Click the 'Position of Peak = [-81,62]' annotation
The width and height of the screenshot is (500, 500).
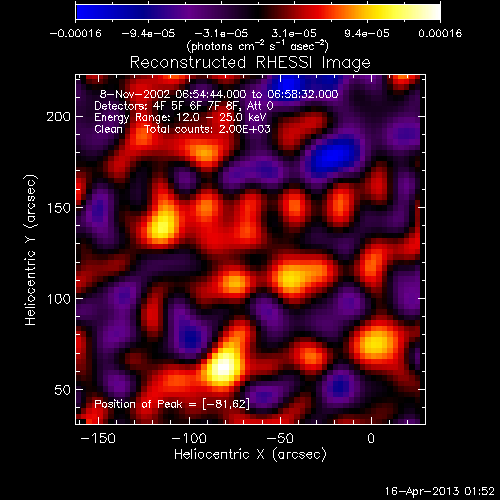click(x=172, y=404)
